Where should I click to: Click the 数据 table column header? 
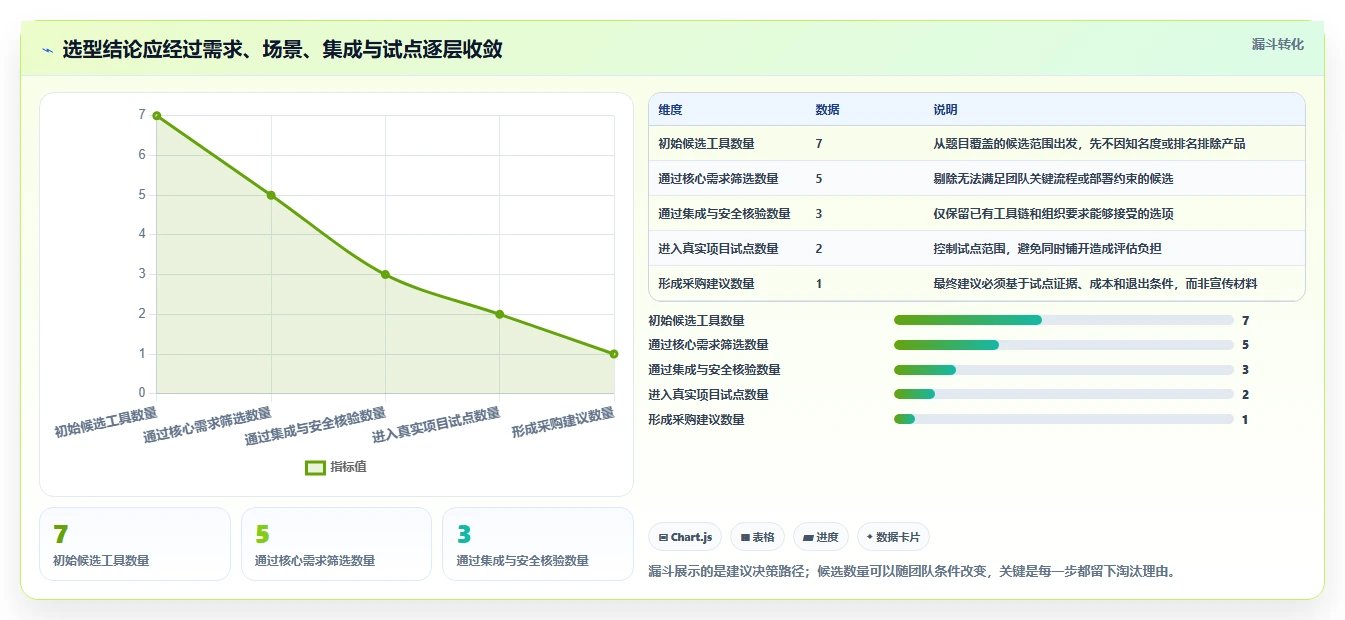click(x=827, y=109)
